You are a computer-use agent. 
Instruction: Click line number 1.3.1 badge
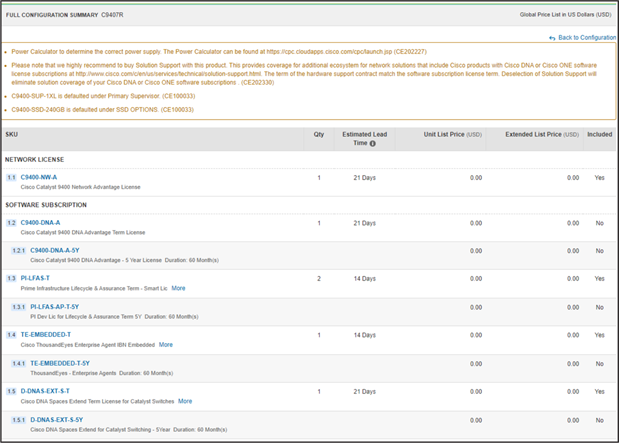(19, 307)
